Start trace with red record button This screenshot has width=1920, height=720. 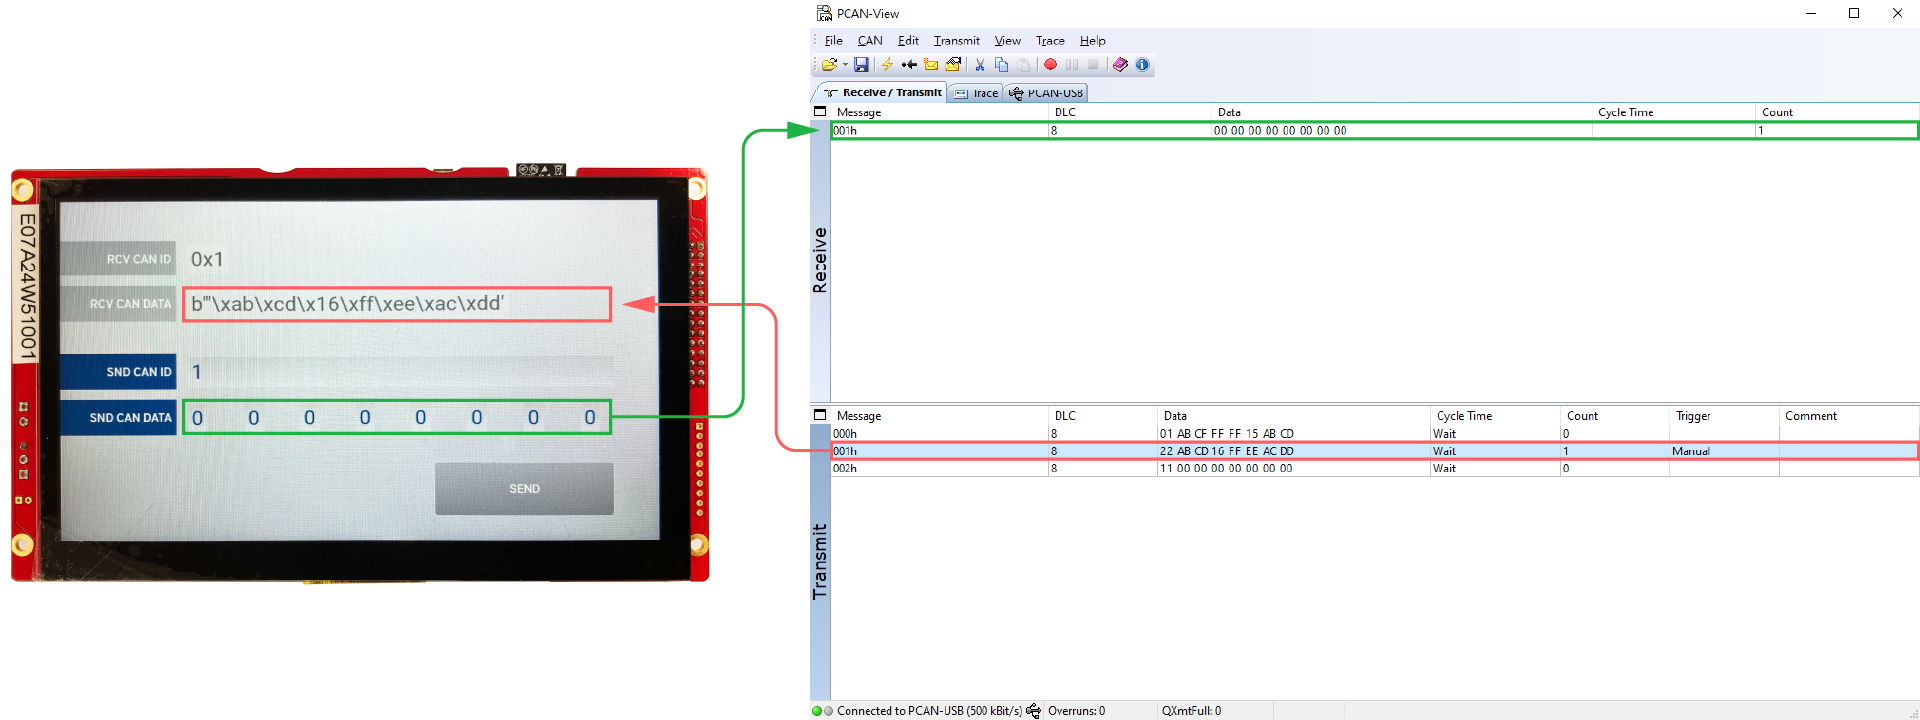coord(1050,65)
